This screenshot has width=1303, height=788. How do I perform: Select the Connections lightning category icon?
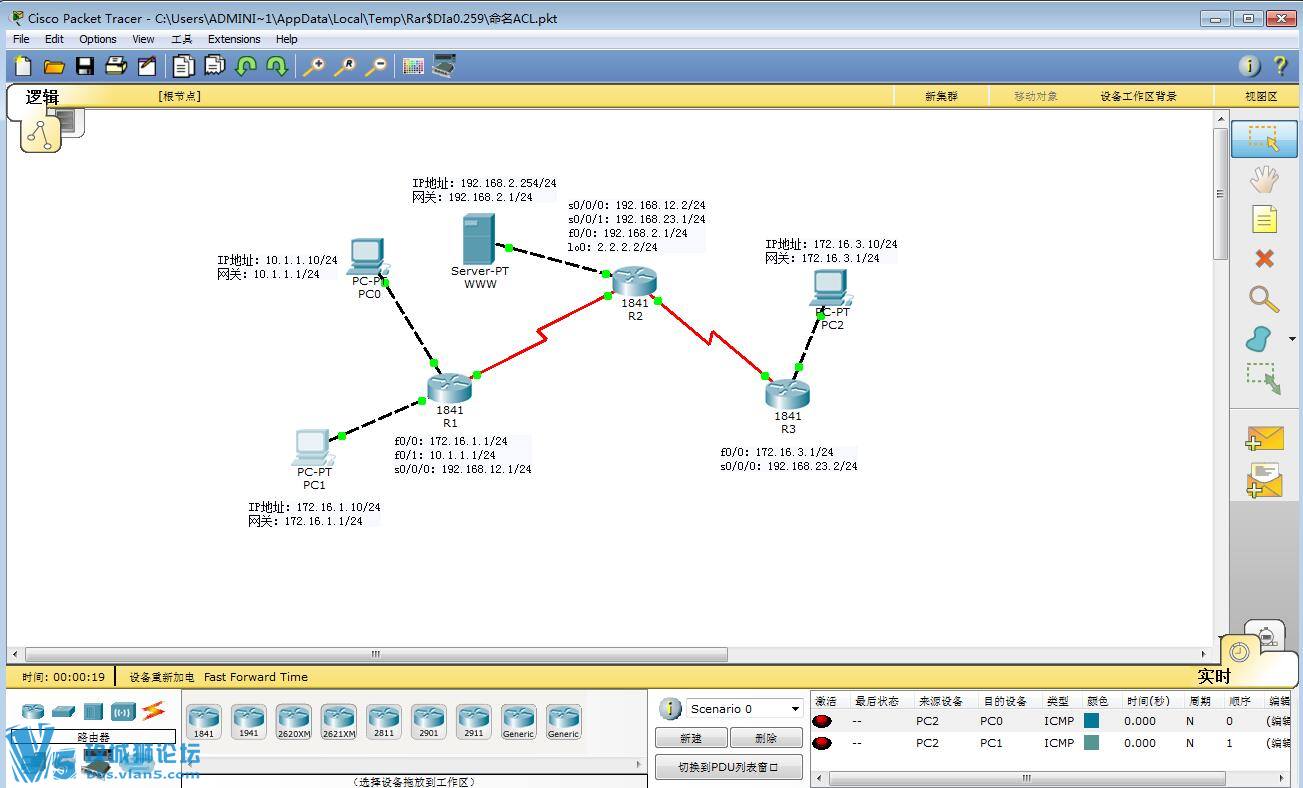coord(153,711)
